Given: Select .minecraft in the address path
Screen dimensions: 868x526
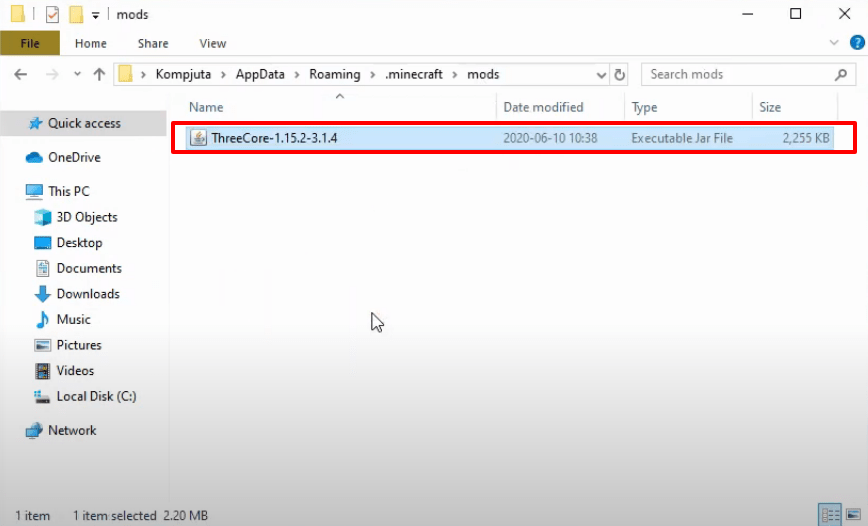Looking at the screenshot, I should pyautogui.click(x=414, y=74).
